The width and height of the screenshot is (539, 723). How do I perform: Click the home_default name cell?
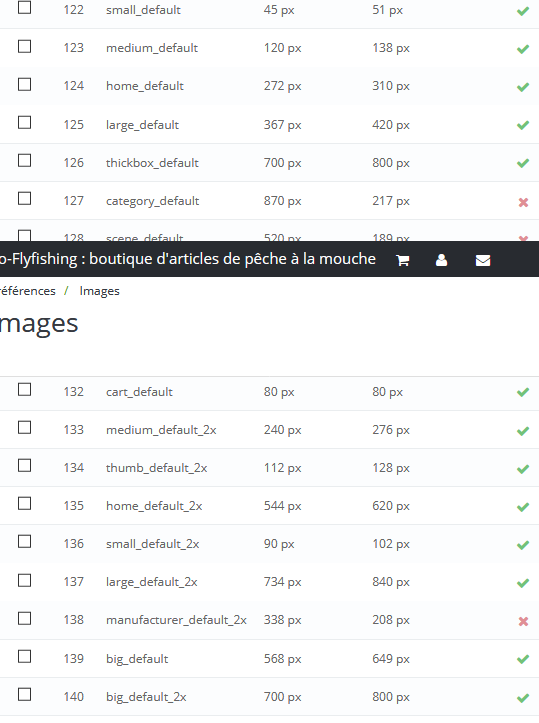tap(145, 86)
